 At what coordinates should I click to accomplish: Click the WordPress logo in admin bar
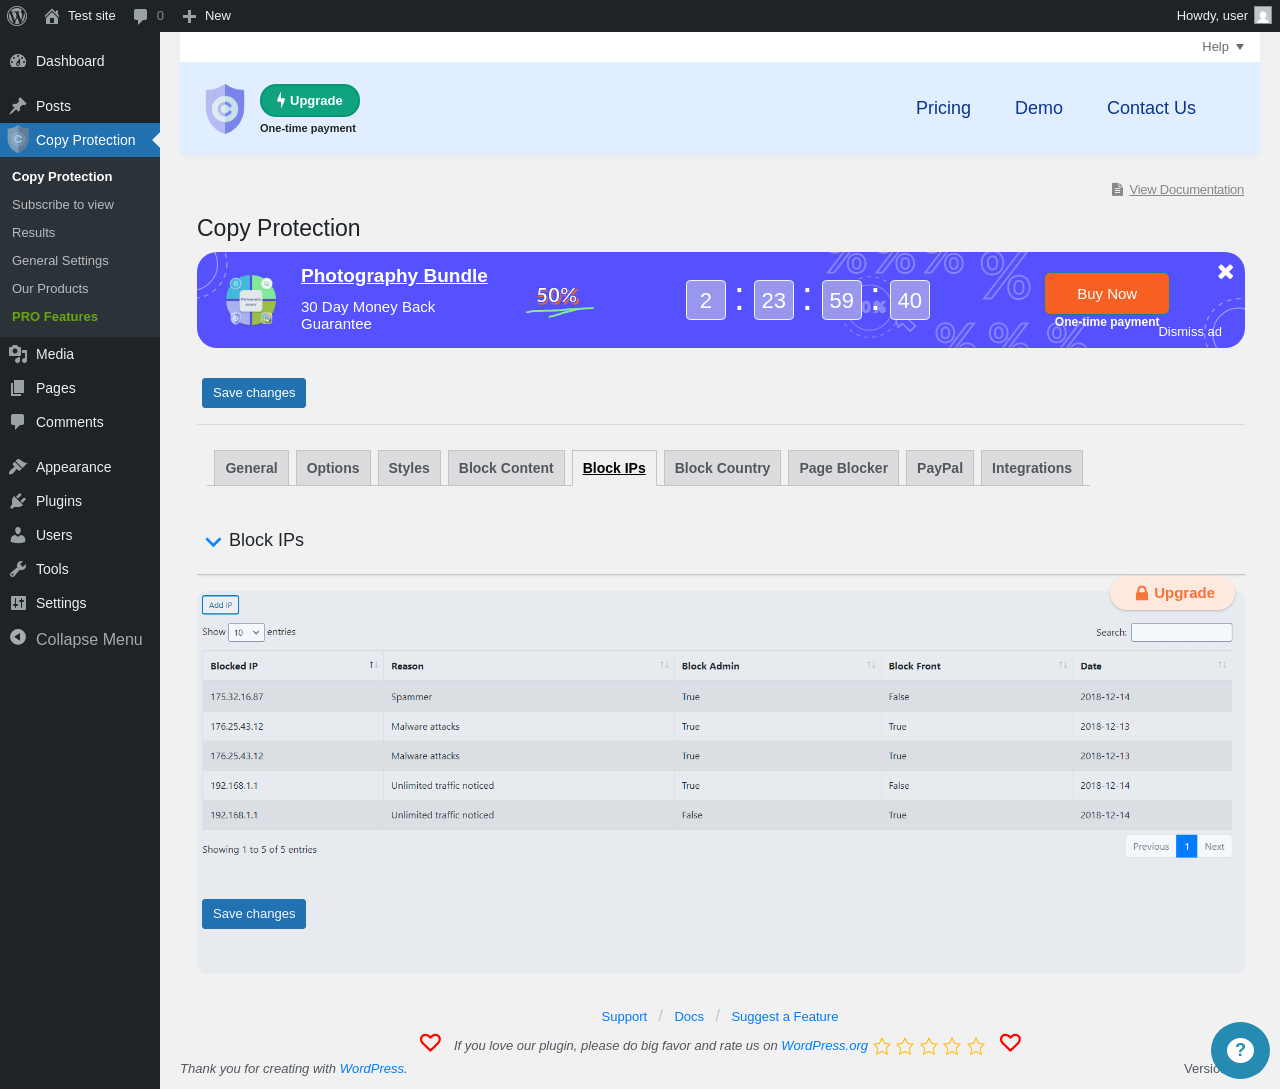(x=17, y=16)
